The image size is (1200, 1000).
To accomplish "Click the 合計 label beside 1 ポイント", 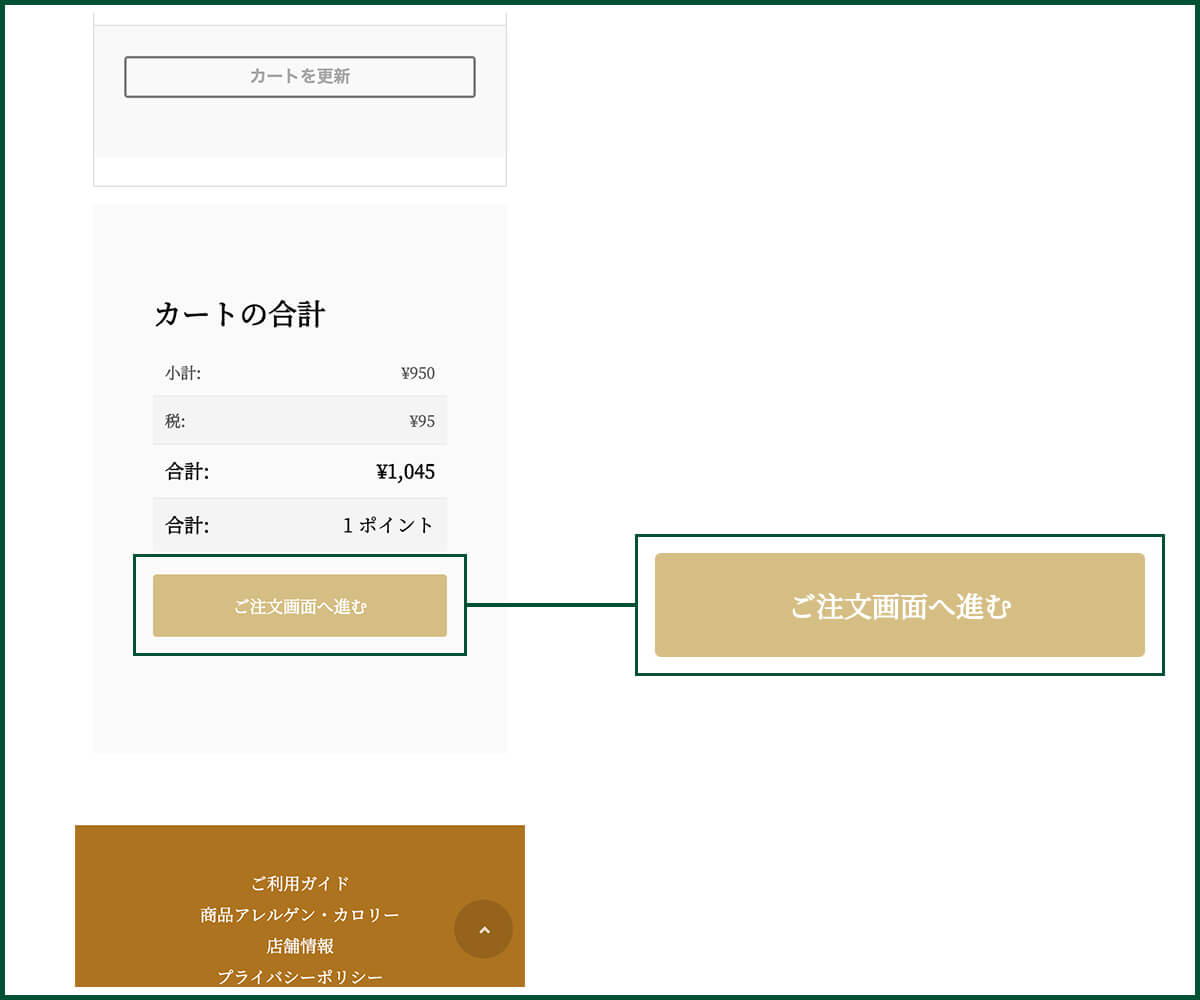I will (x=187, y=525).
